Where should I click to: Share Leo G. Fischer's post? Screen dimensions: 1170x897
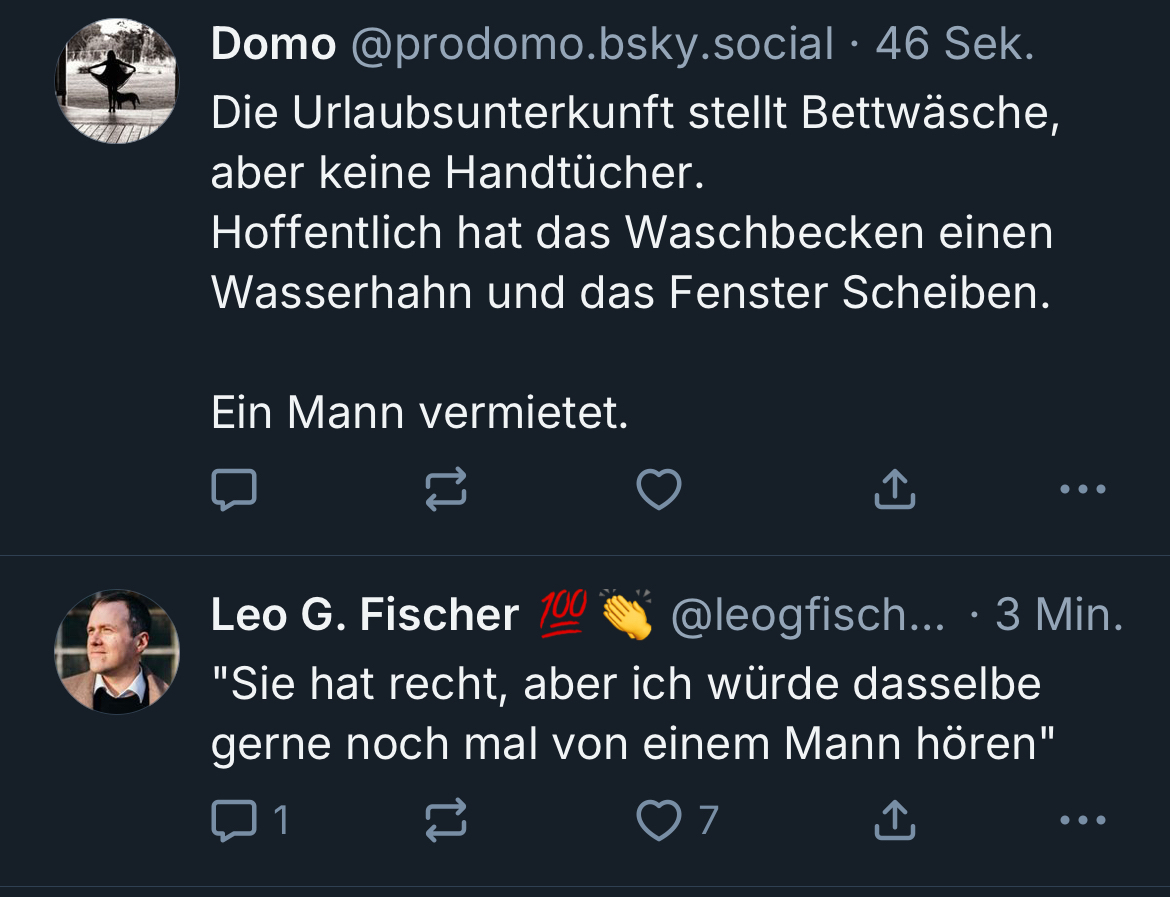click(894, 821)
